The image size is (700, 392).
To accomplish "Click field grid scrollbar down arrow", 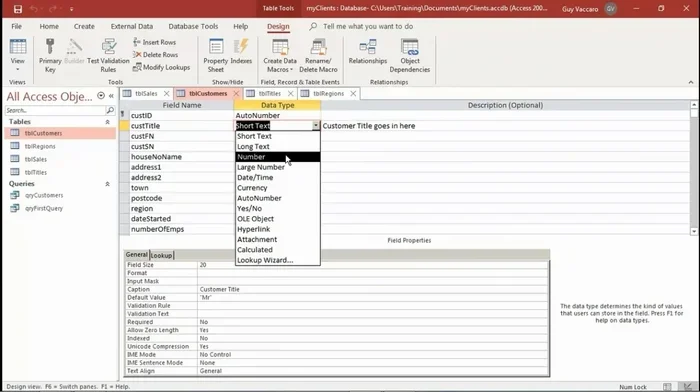I will click(694, 231).
